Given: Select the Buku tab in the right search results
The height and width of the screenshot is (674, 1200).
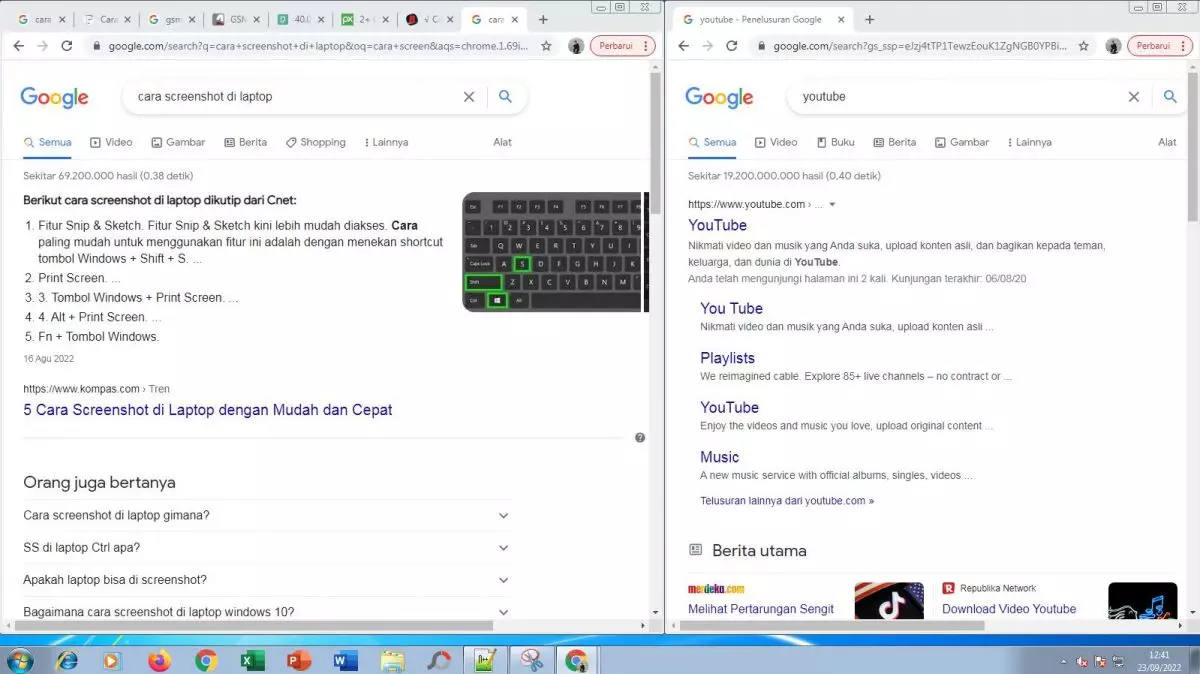Looking at the screenshot, I should (x=835, y=142).
